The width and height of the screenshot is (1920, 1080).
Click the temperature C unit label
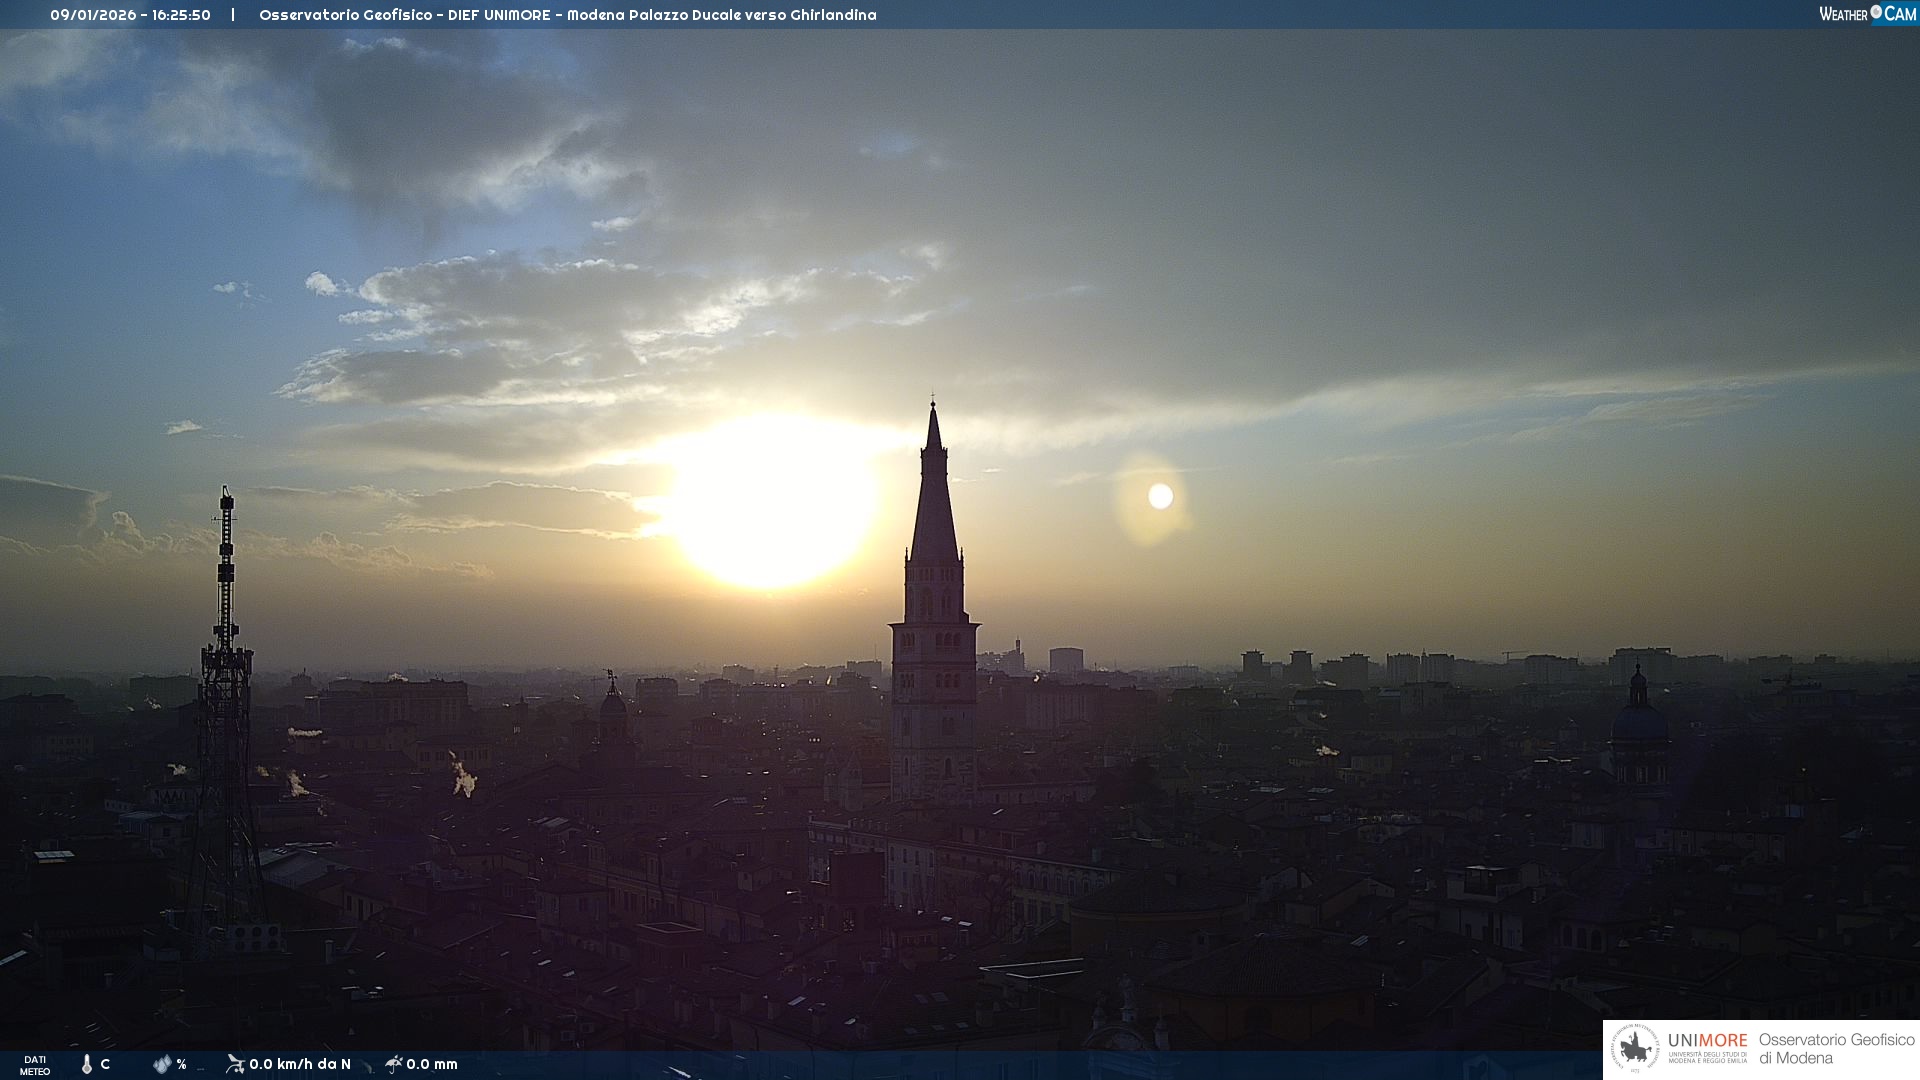(x=105, y=1064)
